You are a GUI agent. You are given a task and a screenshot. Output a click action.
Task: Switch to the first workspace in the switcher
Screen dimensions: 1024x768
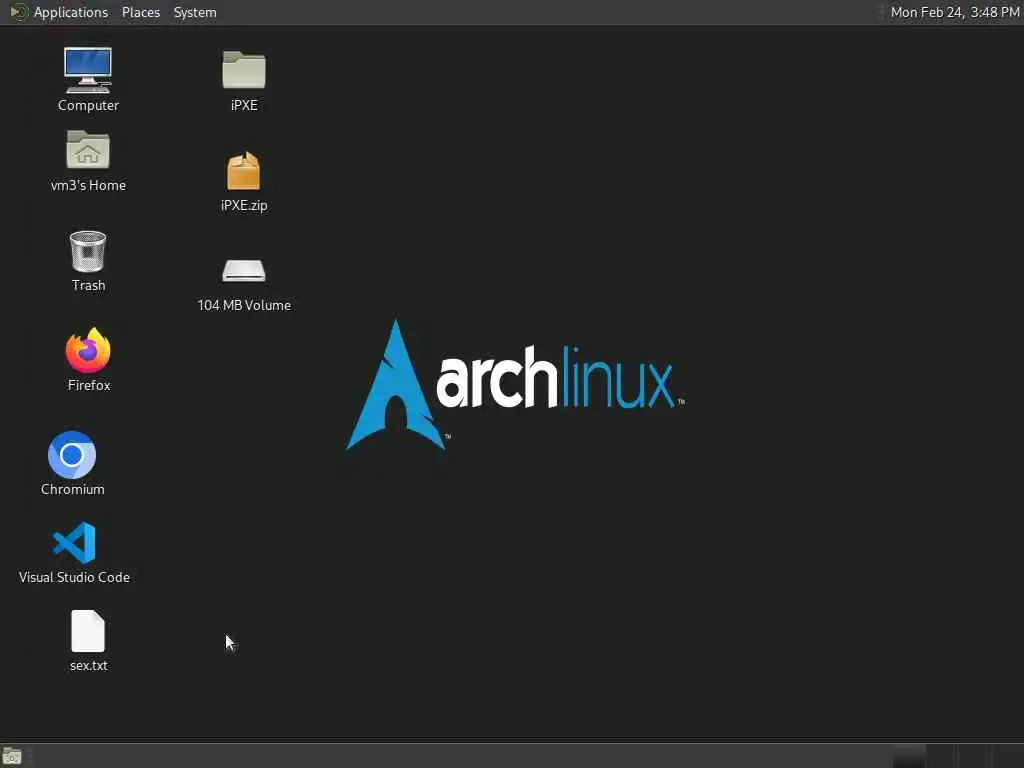point(908,756)
